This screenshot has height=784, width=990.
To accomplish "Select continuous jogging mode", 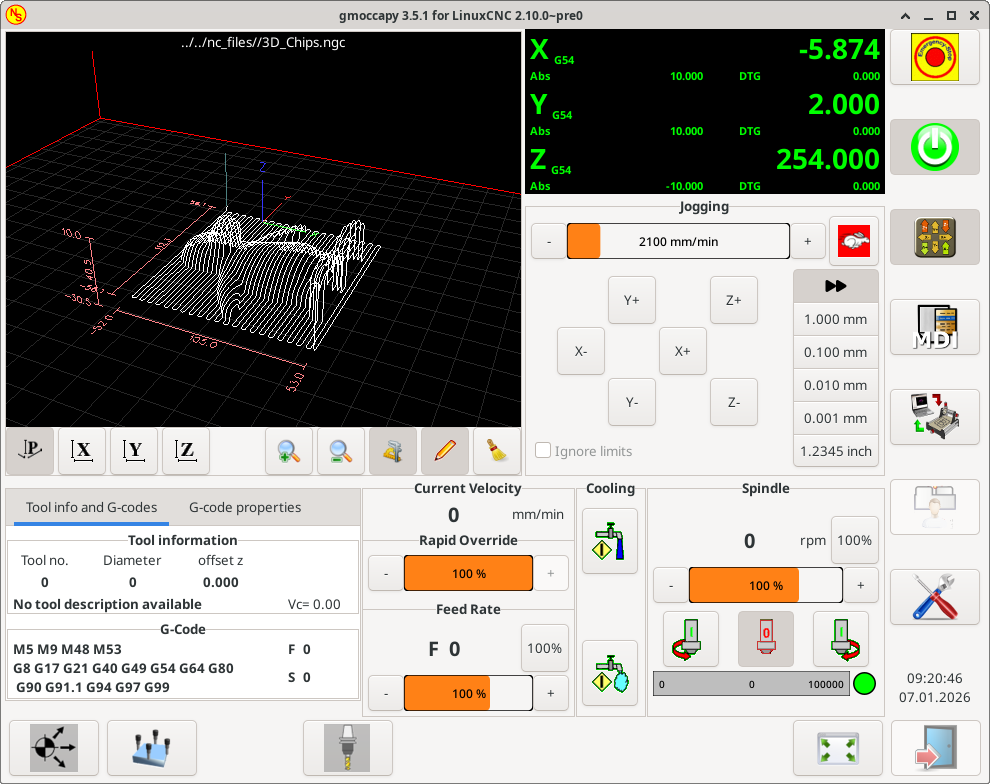I will click(x=836, y=285).
